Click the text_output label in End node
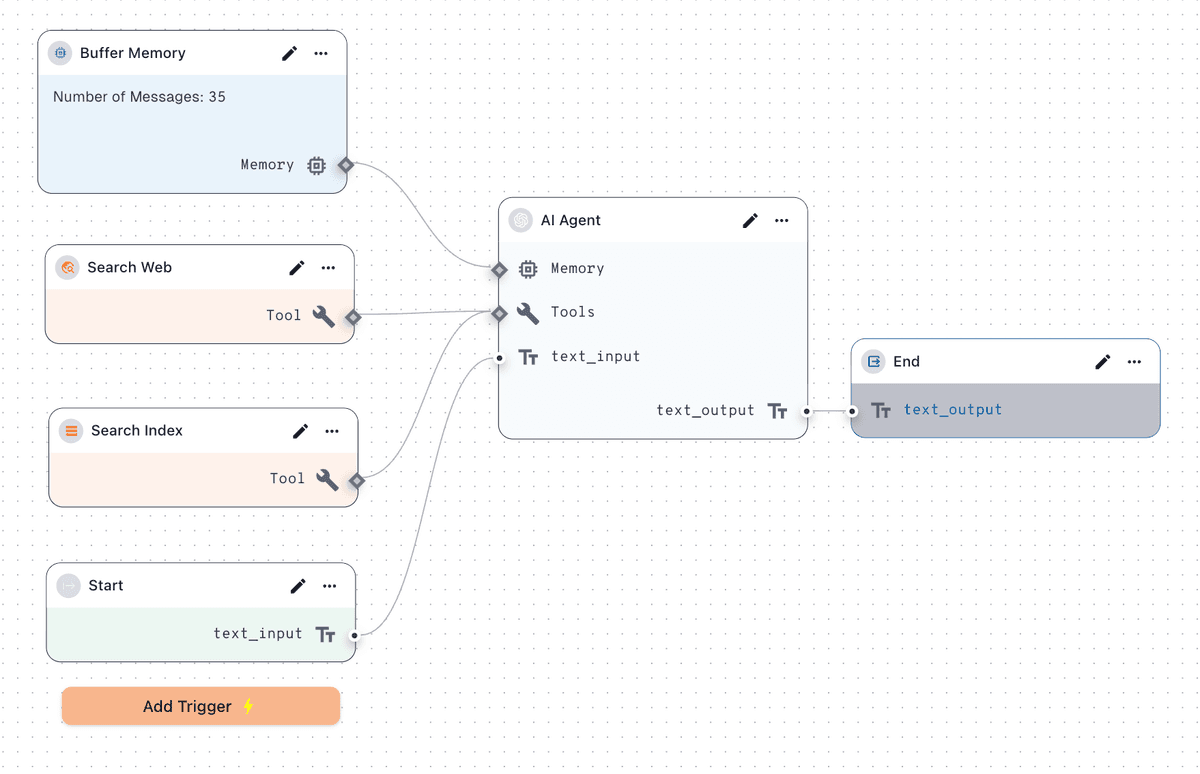This screenshot has width=1200, height=774. [952, 410]
